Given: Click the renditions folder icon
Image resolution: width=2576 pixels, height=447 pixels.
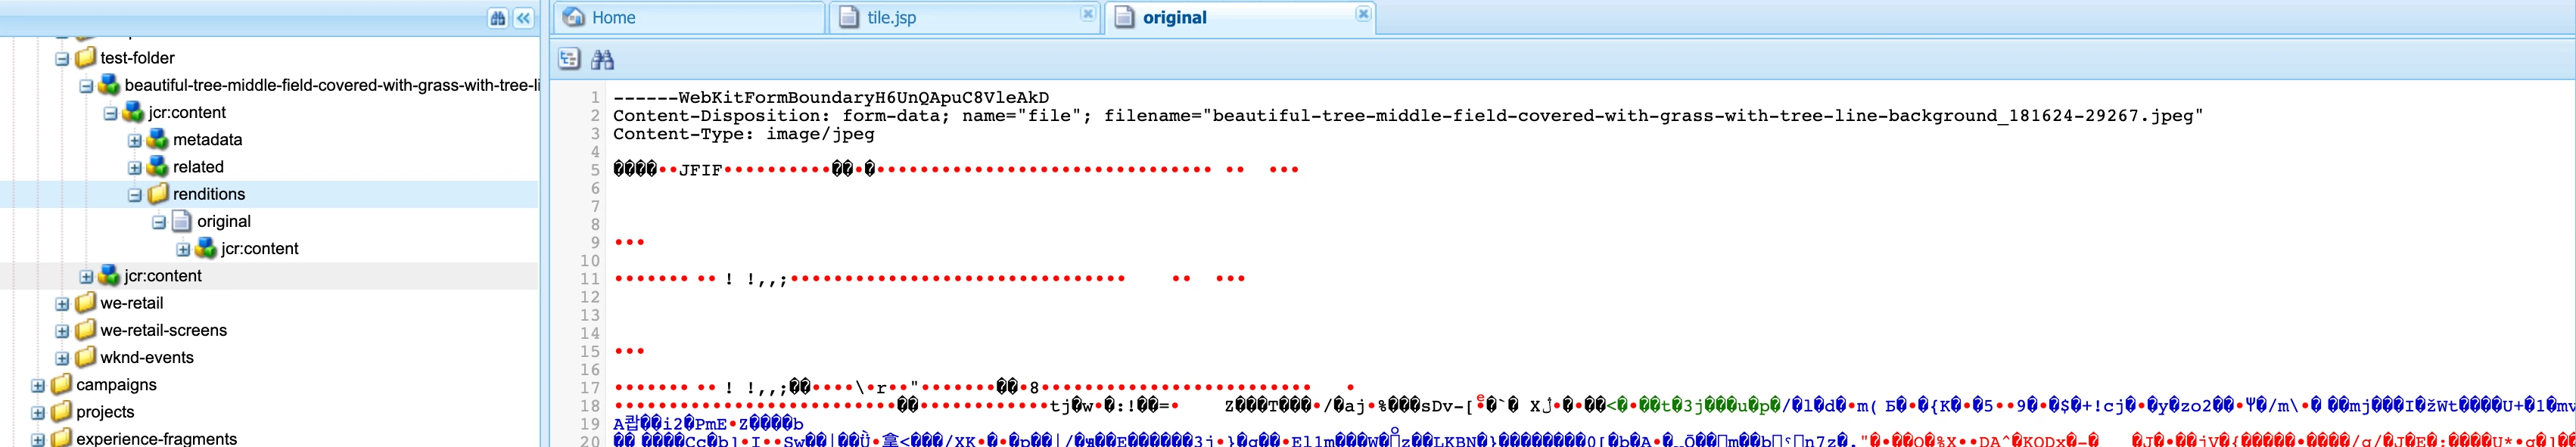Looking at the screenshot, I should click(158, 194).
